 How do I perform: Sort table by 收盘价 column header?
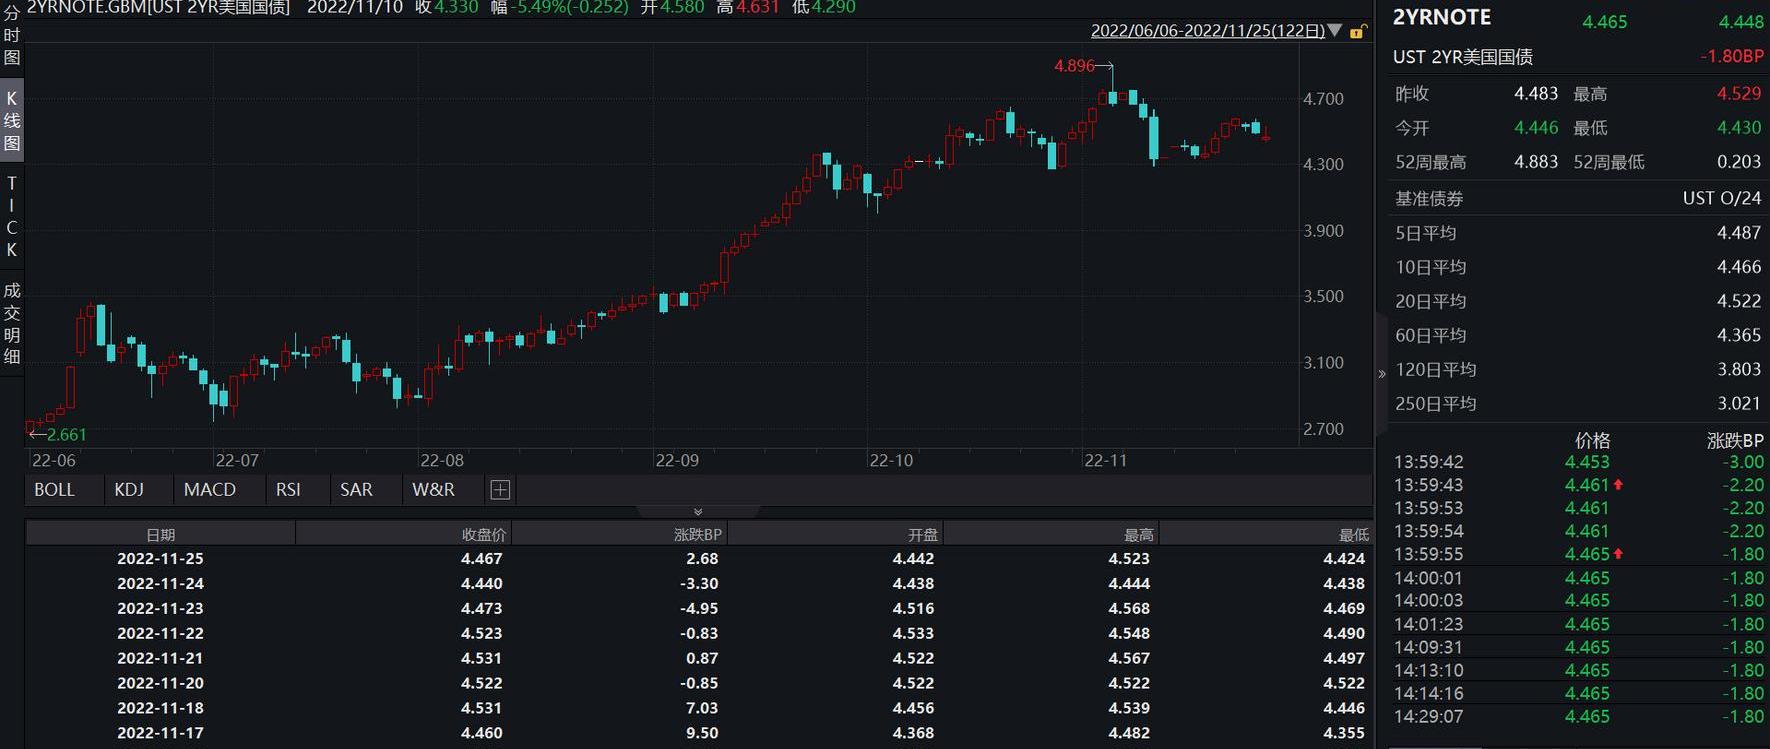tap(483, 535)
